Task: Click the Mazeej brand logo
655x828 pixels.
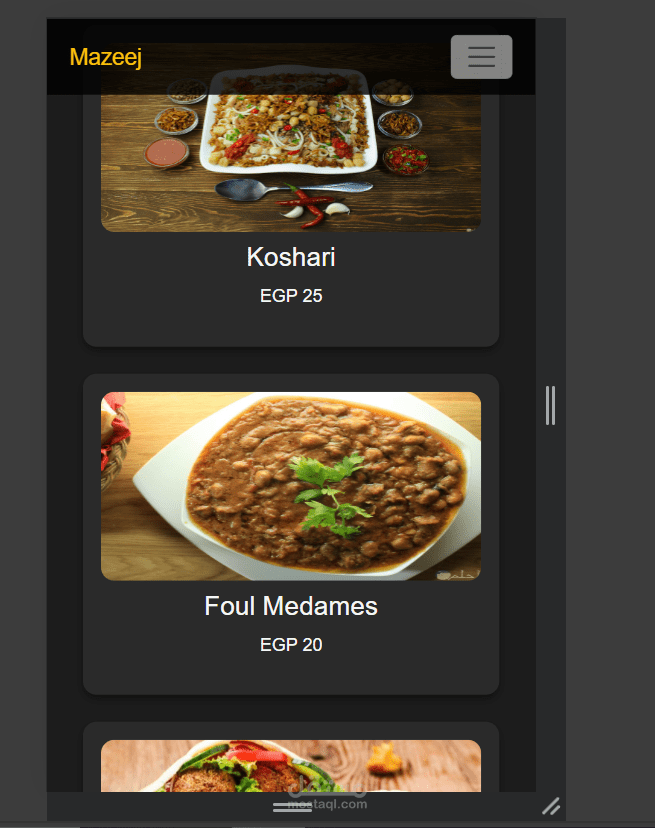Action: (x=106, y=57)
